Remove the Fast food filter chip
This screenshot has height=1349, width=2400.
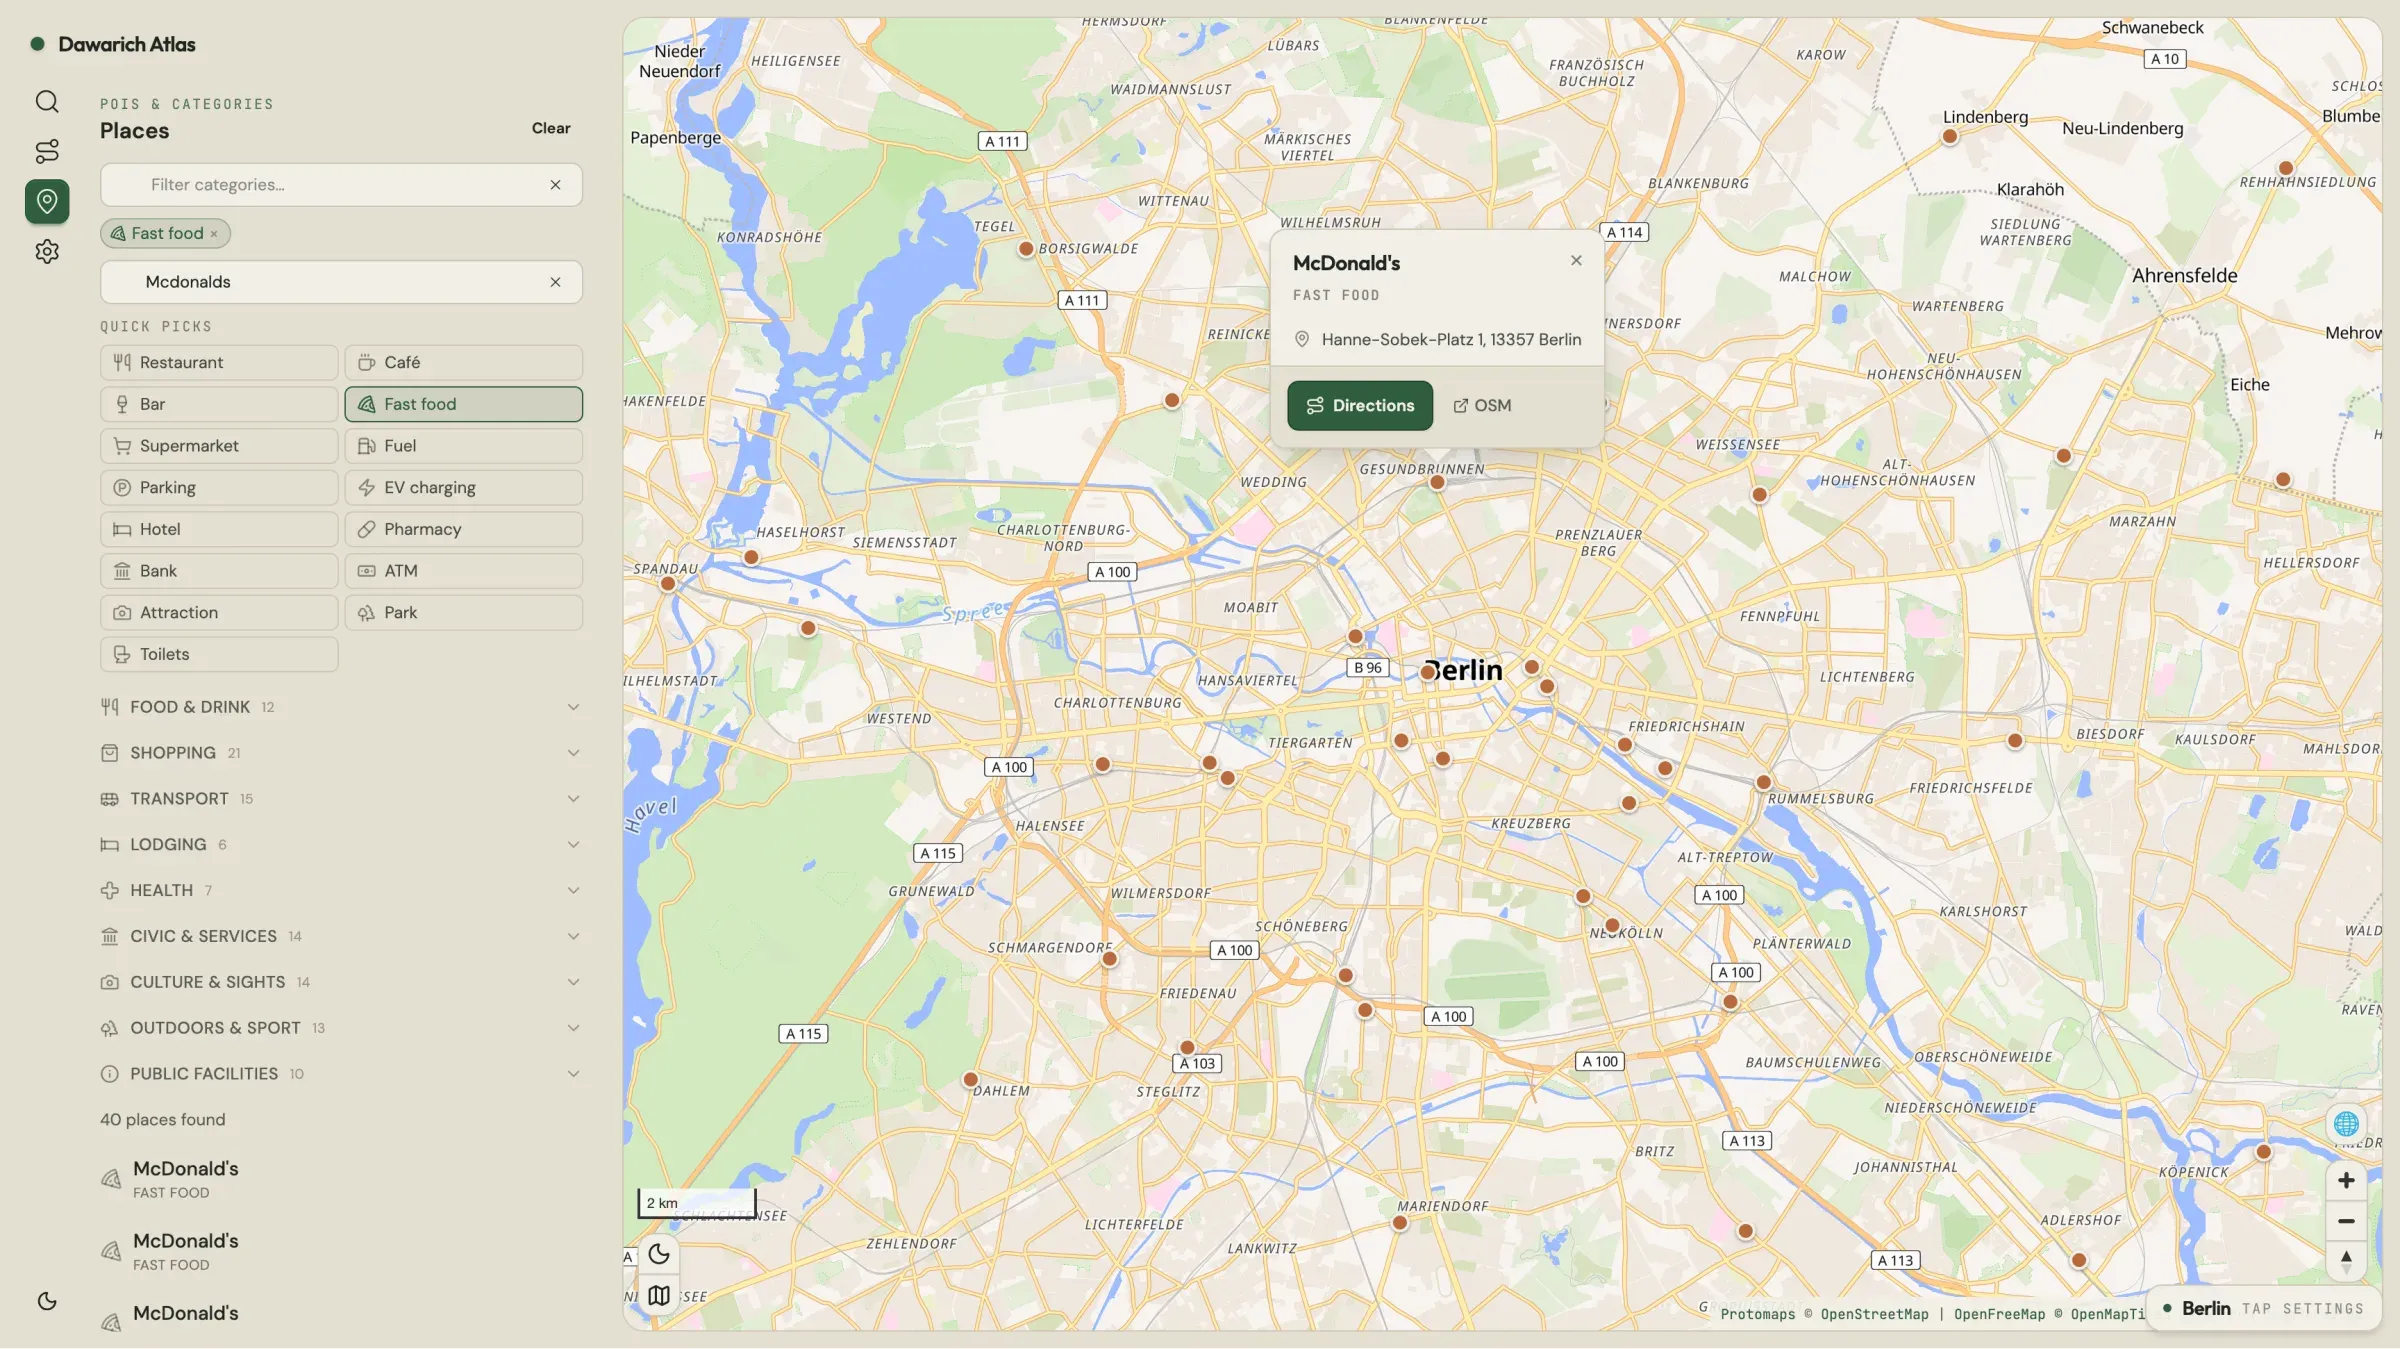click(x=213, y=234)
